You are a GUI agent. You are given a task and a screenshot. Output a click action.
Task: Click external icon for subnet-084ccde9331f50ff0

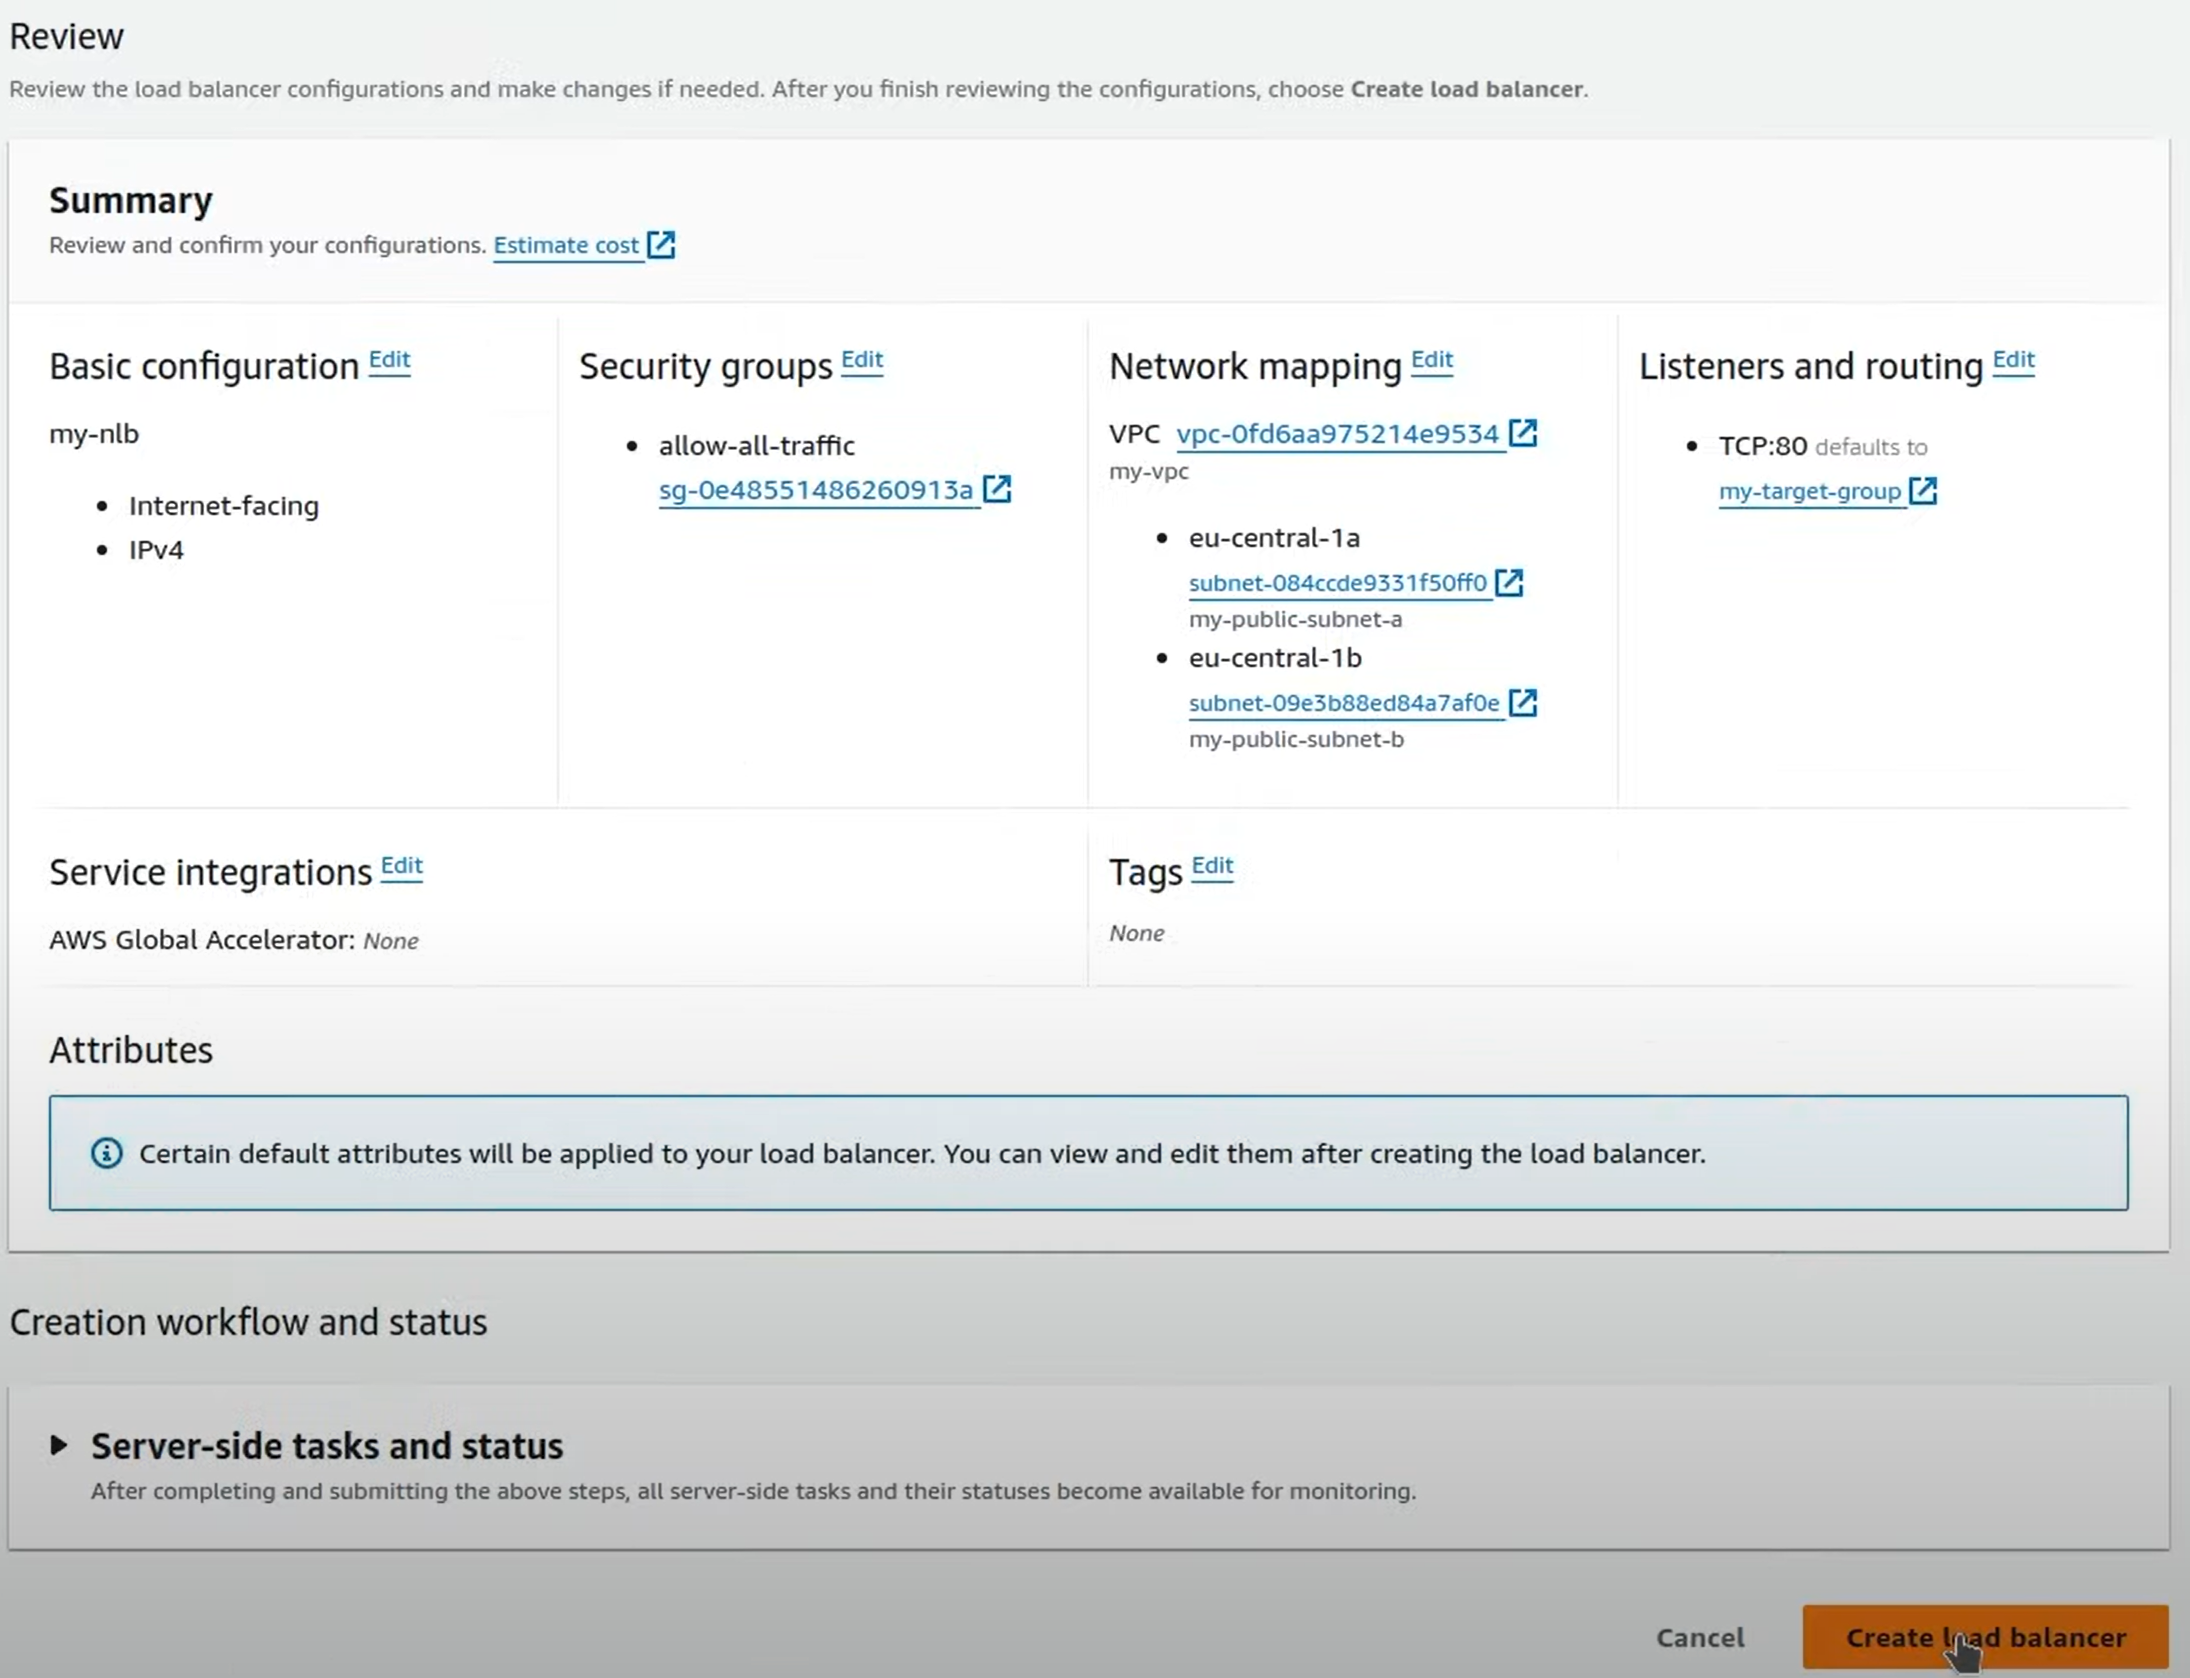tap(1509, 583)
